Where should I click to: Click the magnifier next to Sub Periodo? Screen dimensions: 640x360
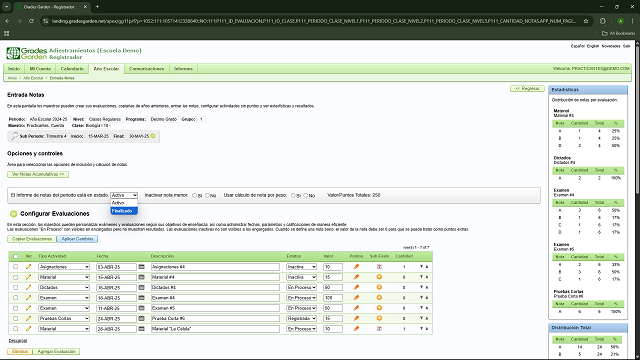[14, 136]
